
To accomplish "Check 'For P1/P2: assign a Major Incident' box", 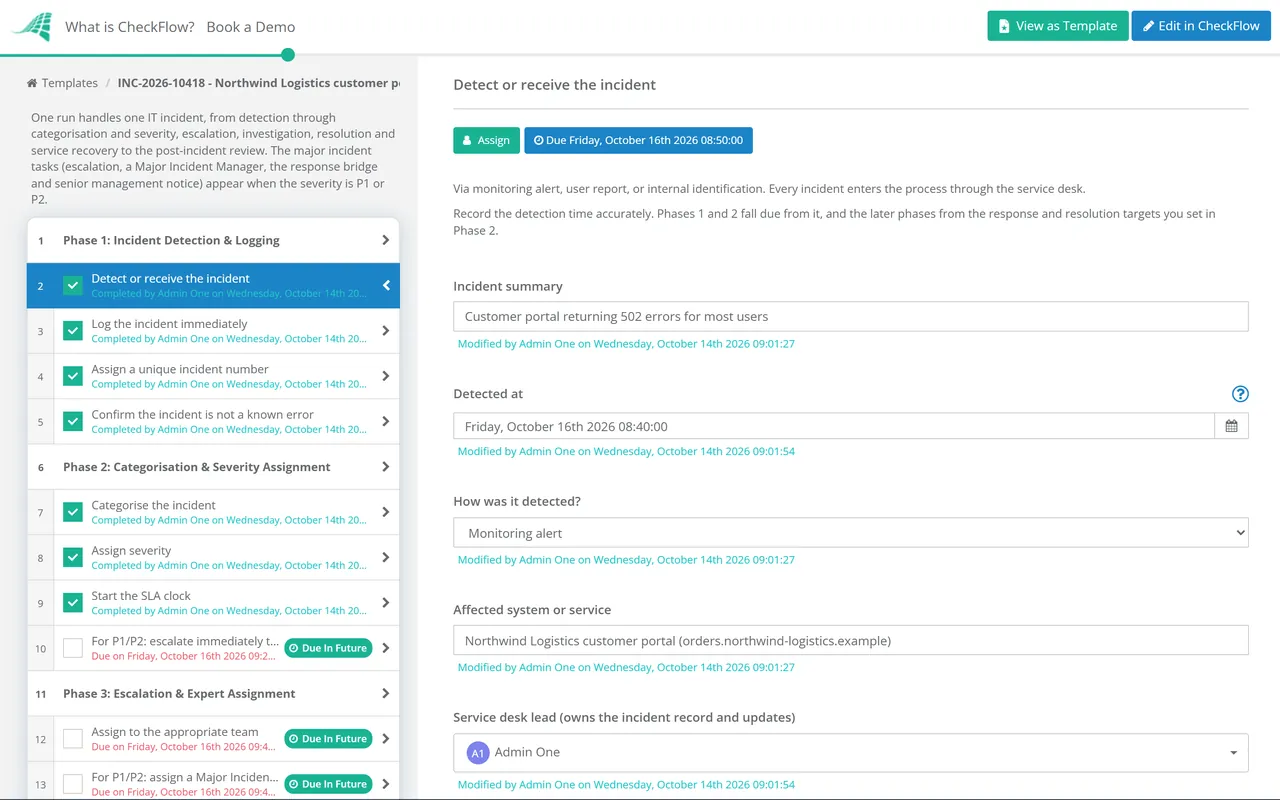I will (73, 784).
